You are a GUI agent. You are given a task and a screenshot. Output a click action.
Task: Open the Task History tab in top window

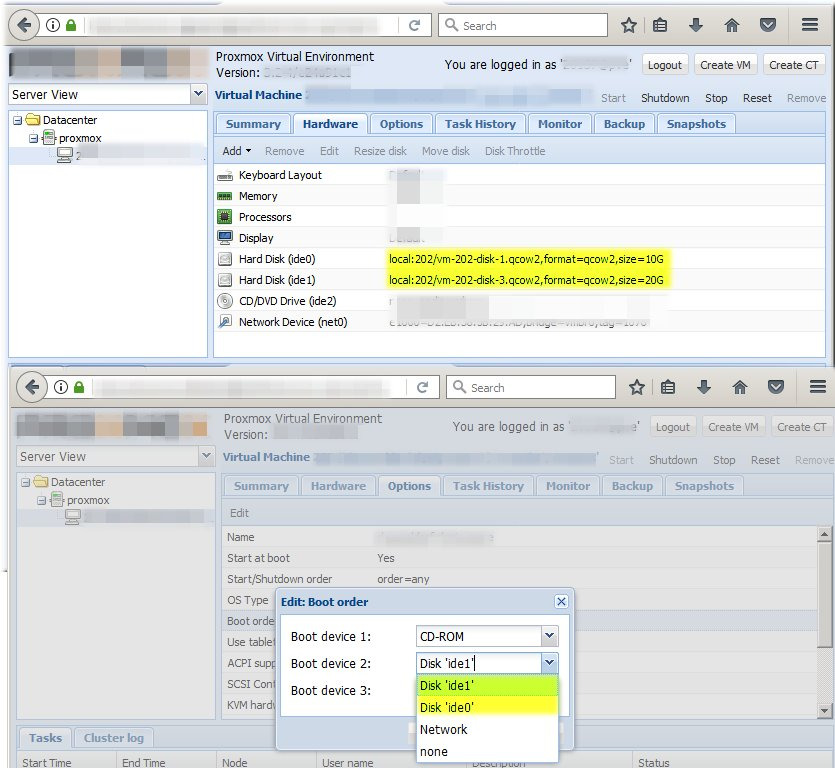pos(480,124)
